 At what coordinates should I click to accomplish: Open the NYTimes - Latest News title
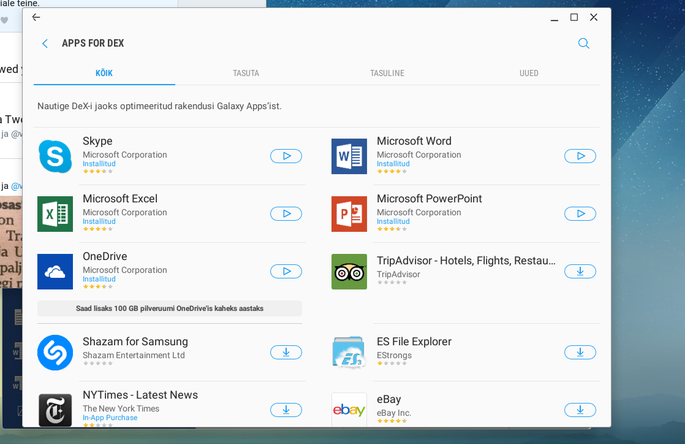[x=140, y=395]
